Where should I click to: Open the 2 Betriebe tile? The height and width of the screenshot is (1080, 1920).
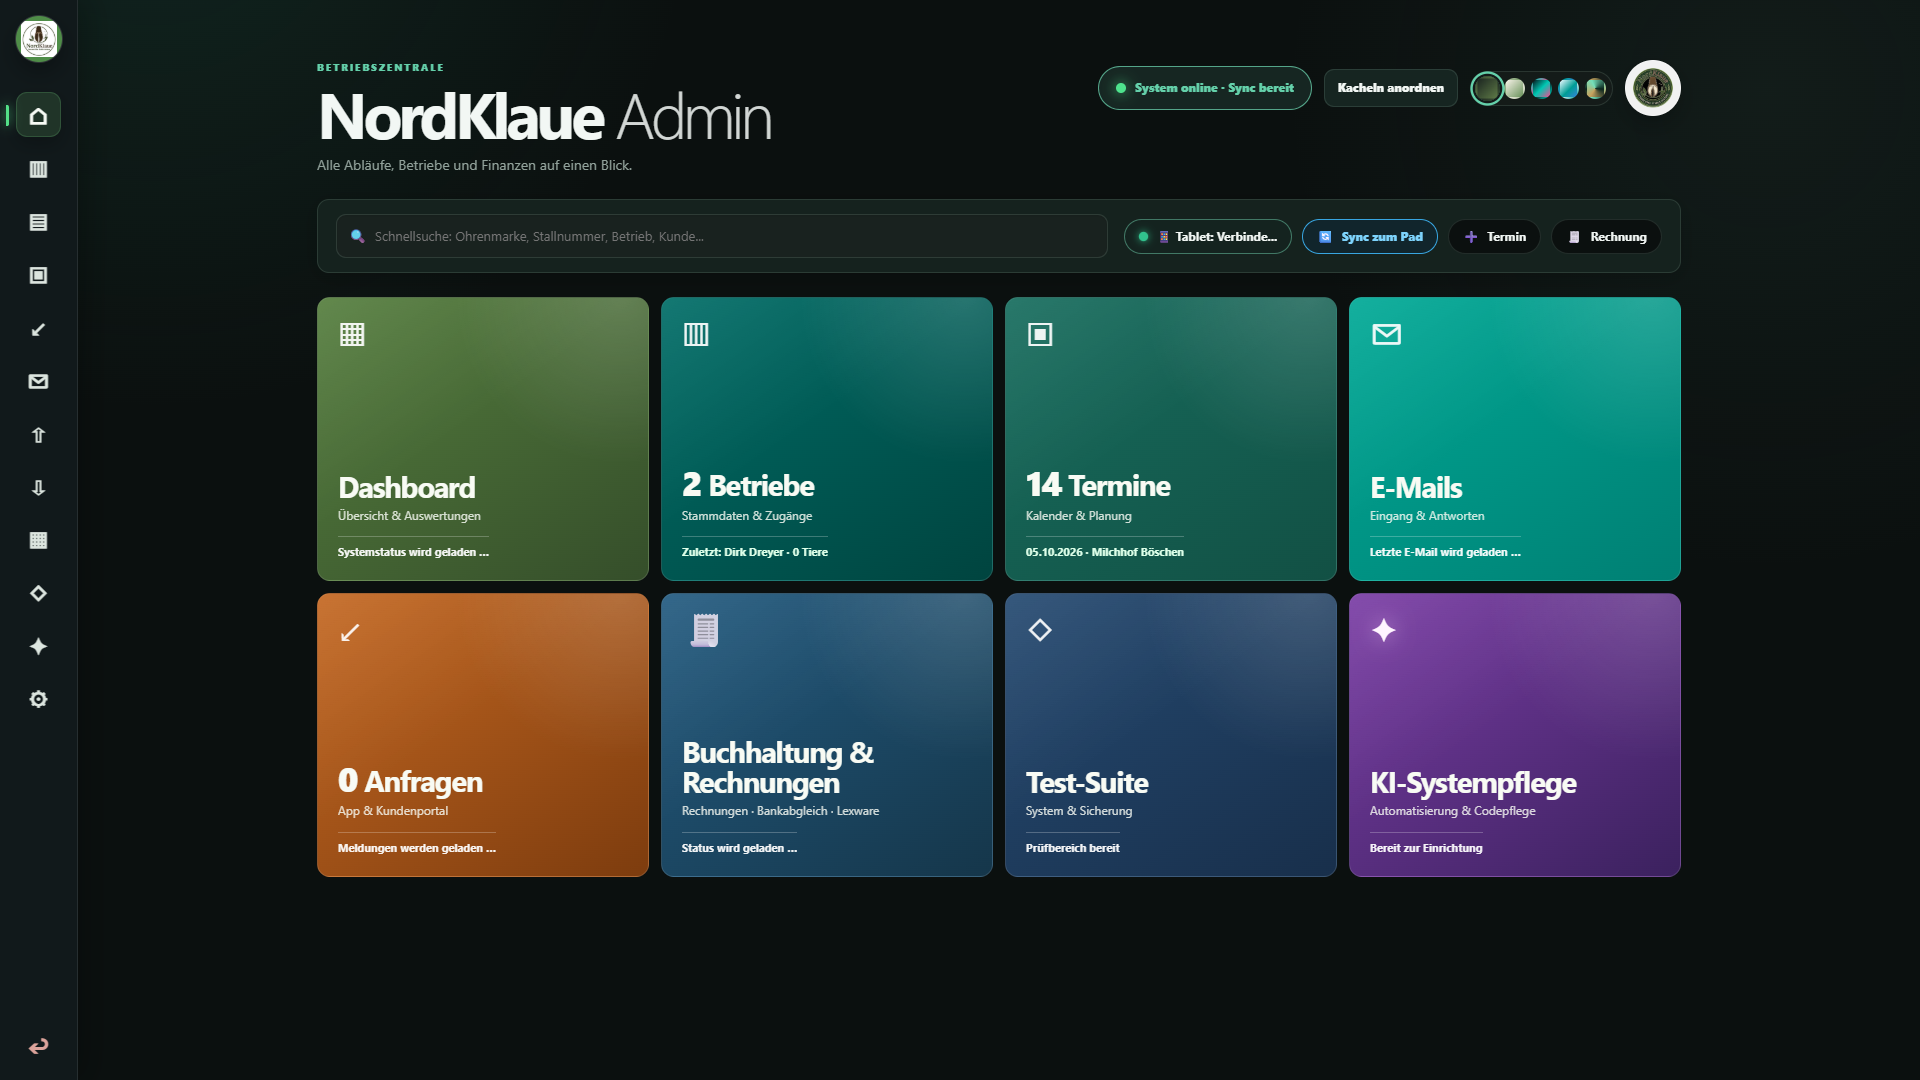point(827,439)
